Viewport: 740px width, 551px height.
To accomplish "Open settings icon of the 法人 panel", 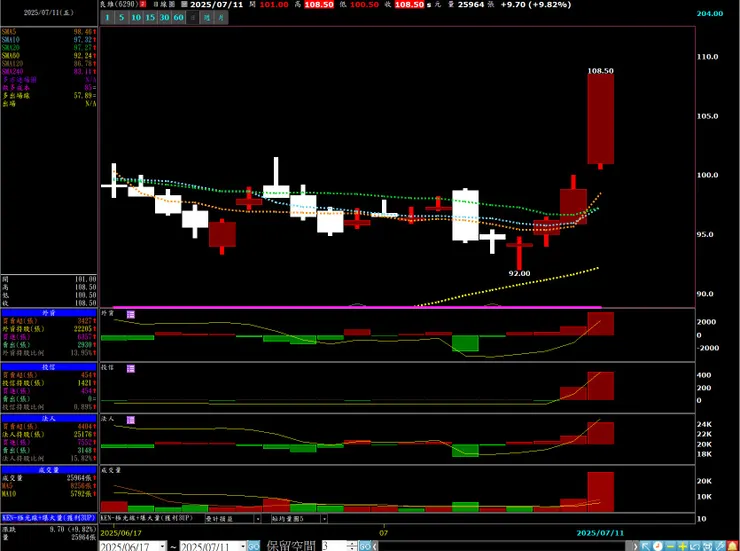I will point(131,420).
